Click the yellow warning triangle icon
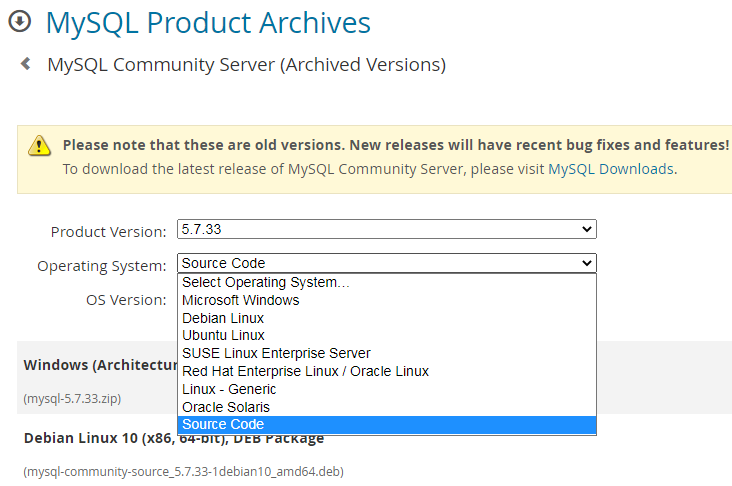 point(39,145)
